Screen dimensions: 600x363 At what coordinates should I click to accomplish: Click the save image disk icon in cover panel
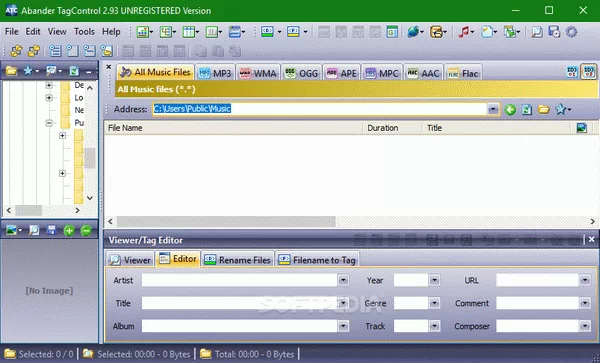[51, 230]
